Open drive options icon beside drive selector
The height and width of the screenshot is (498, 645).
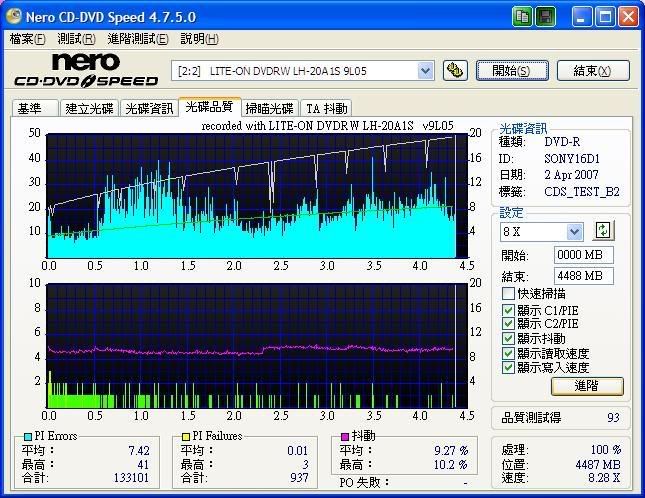(x=455, y=70)
